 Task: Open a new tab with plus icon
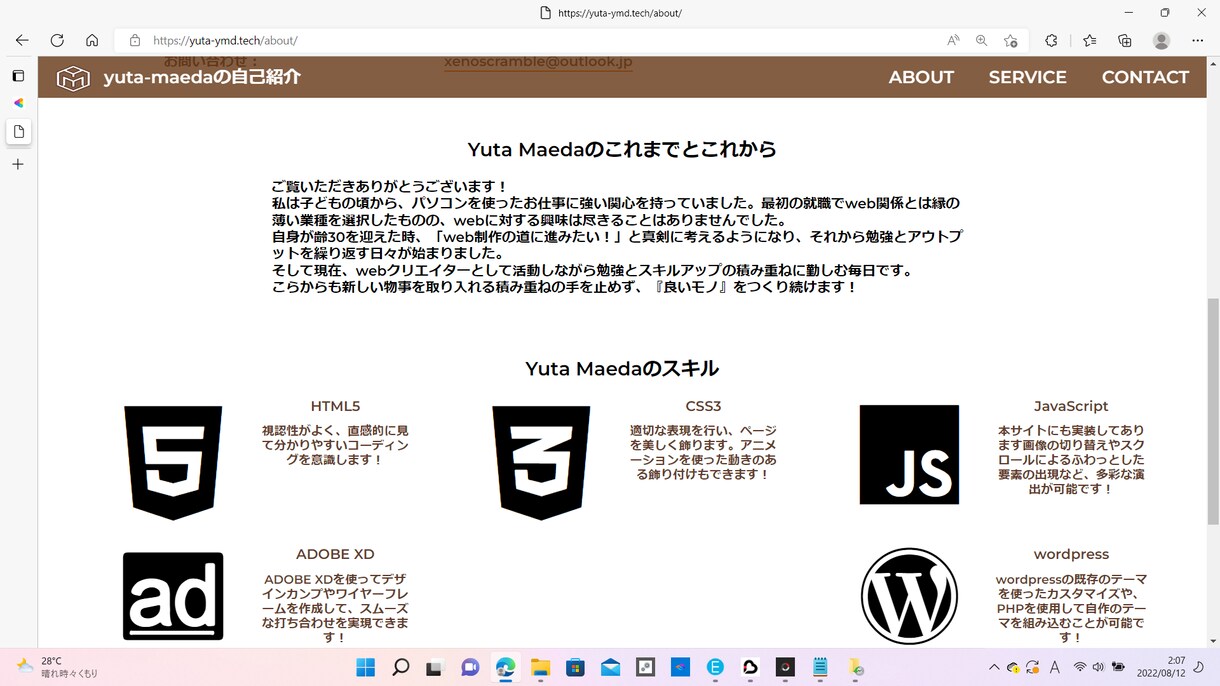point(18,164)
